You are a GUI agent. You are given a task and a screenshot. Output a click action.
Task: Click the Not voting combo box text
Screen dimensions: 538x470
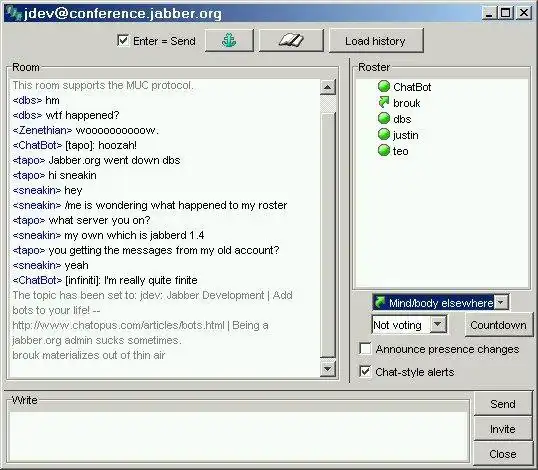[397, 325]
